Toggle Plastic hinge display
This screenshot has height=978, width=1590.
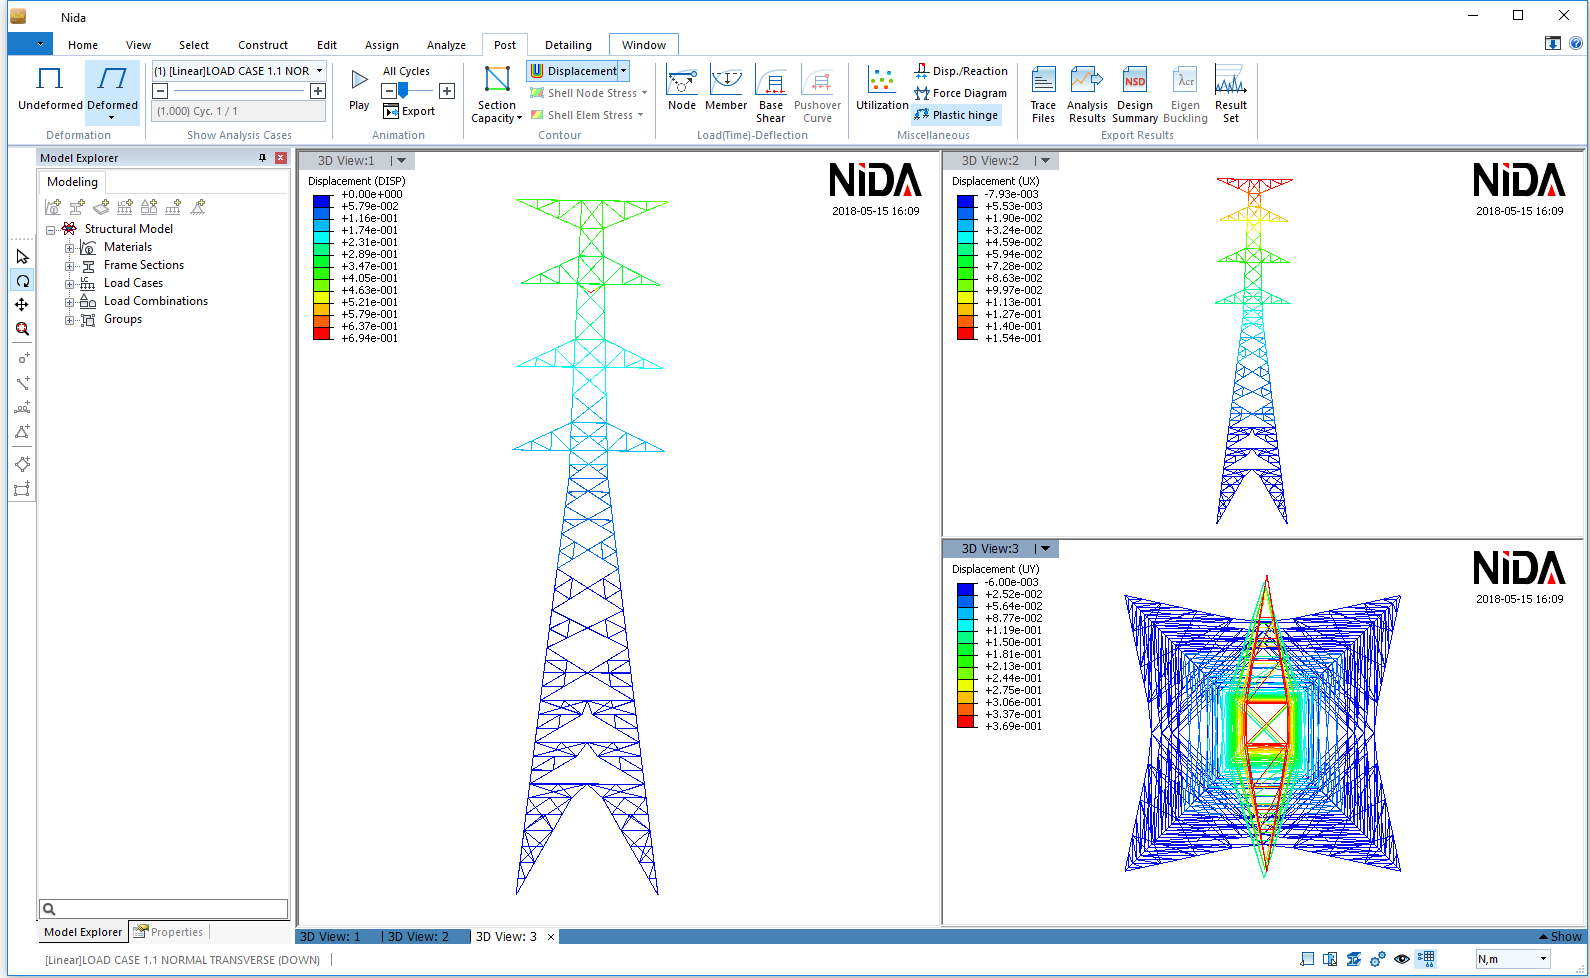click(x=956, y=115)
